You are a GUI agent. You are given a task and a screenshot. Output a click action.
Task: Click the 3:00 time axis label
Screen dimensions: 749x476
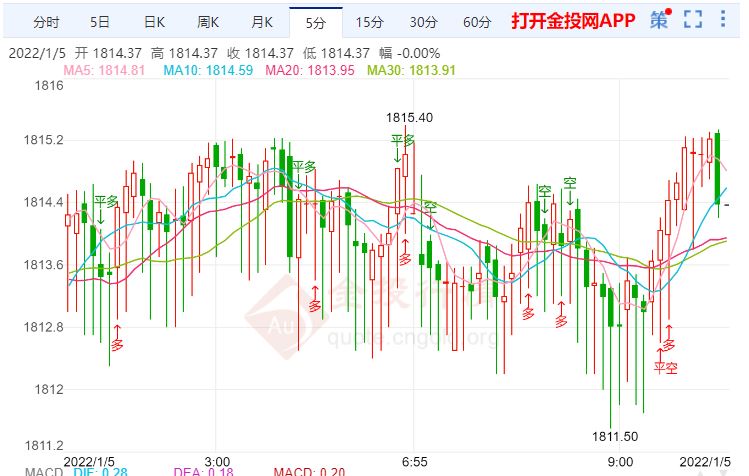click(217, 462)
